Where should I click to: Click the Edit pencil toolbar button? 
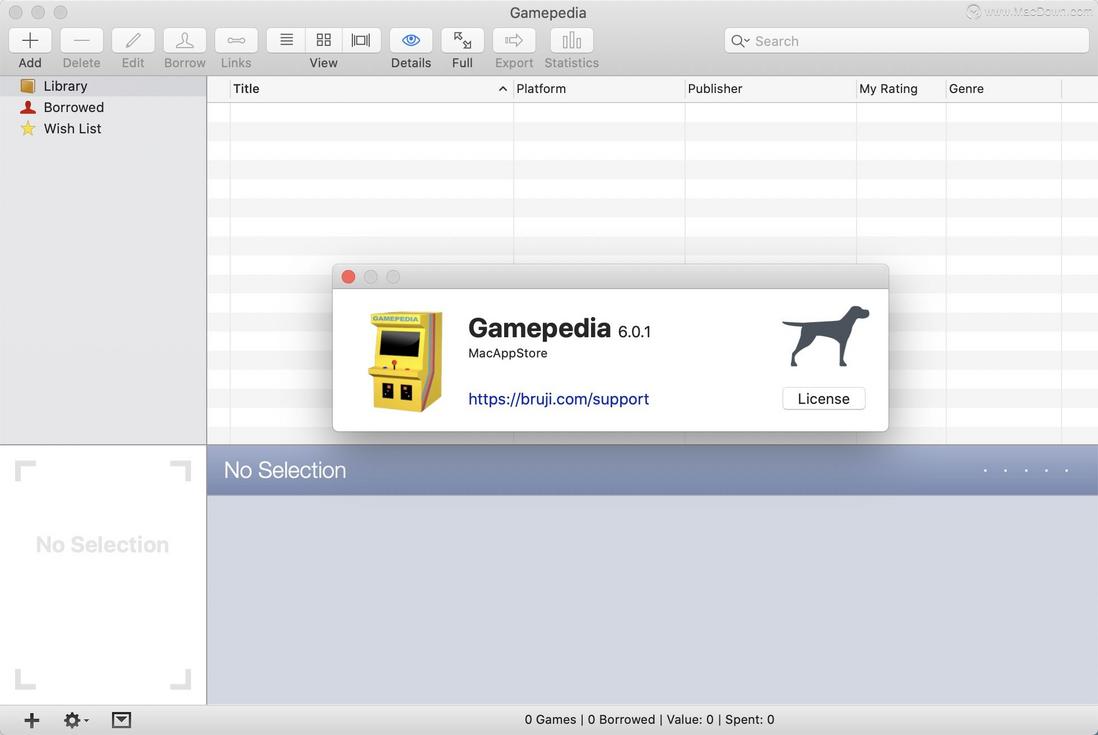point(133,41)
